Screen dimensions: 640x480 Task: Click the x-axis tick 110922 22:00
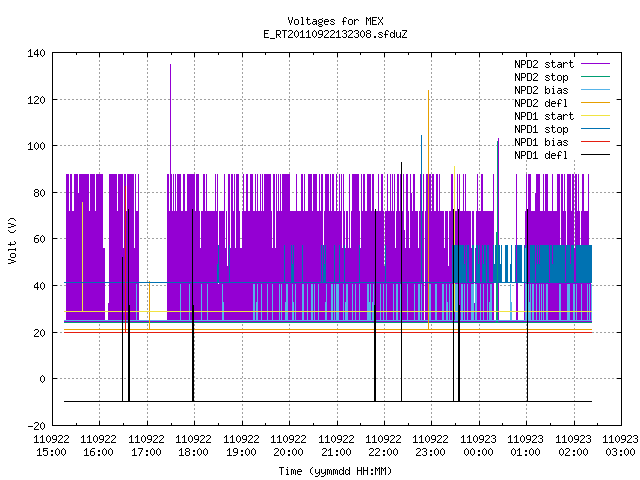383,446
